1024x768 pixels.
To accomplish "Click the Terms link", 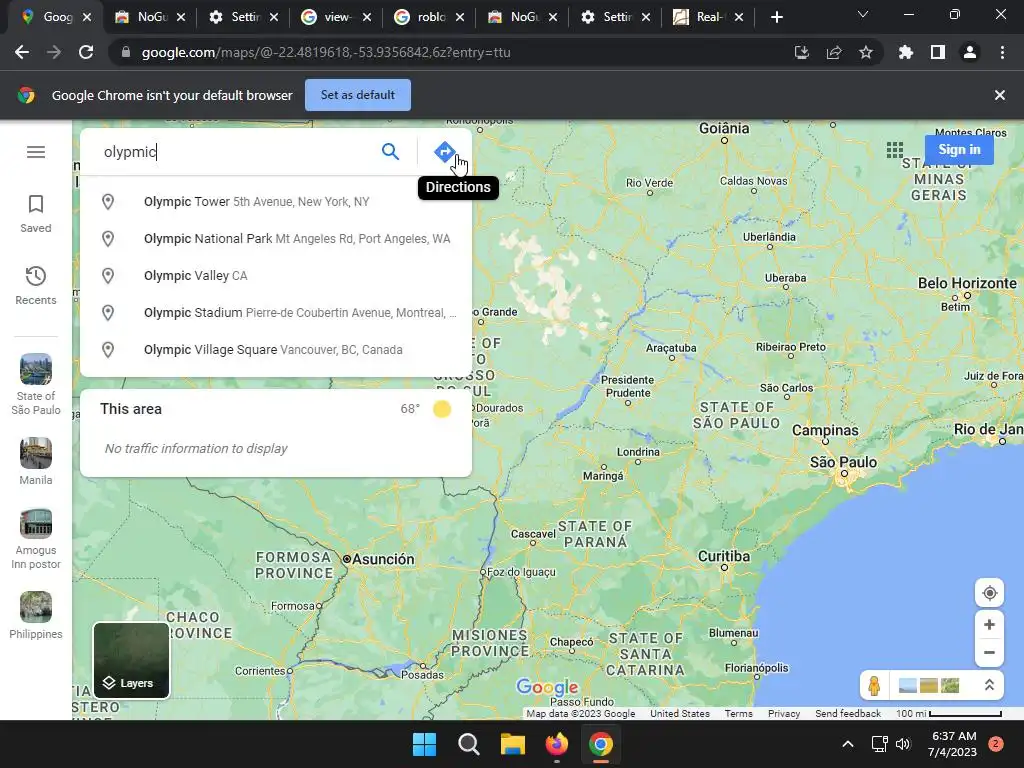I will (x=738, y=713).
